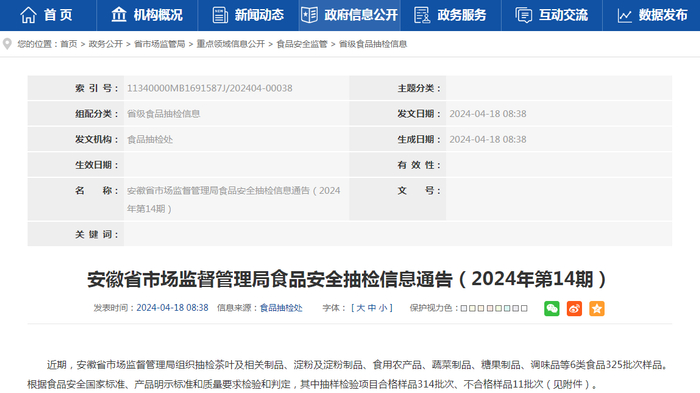Viewport: 700px width, 393px height.
Task: Click the 文号 label
Action: pos(419,191)
